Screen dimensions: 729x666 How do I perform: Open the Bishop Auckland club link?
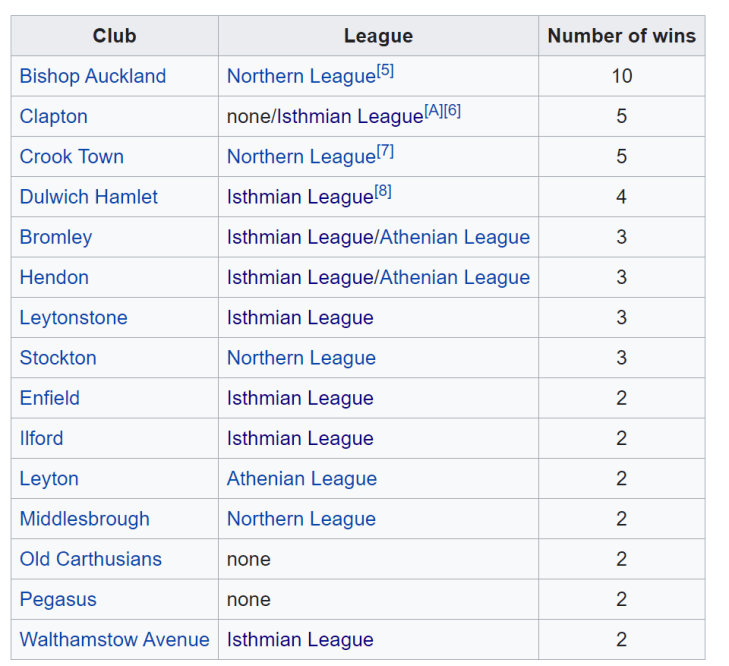click(x=93, y=76)
